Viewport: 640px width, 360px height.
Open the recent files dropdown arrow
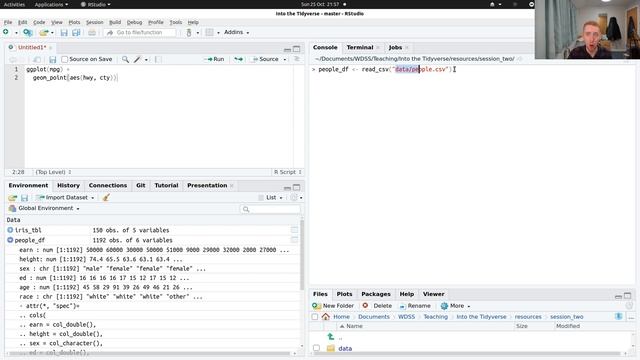coord(52,33)
